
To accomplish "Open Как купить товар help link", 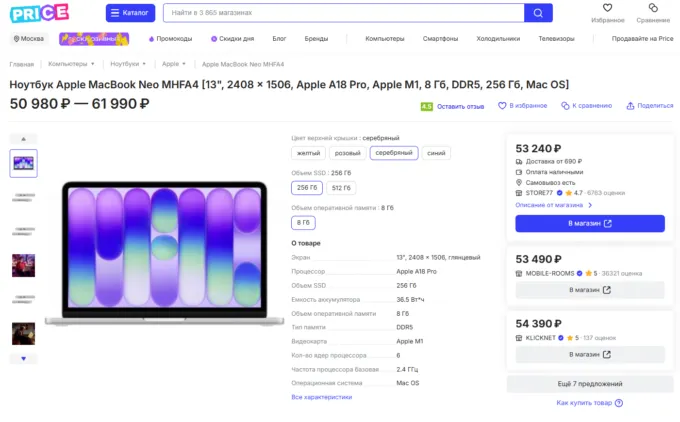I will point(584,403).
